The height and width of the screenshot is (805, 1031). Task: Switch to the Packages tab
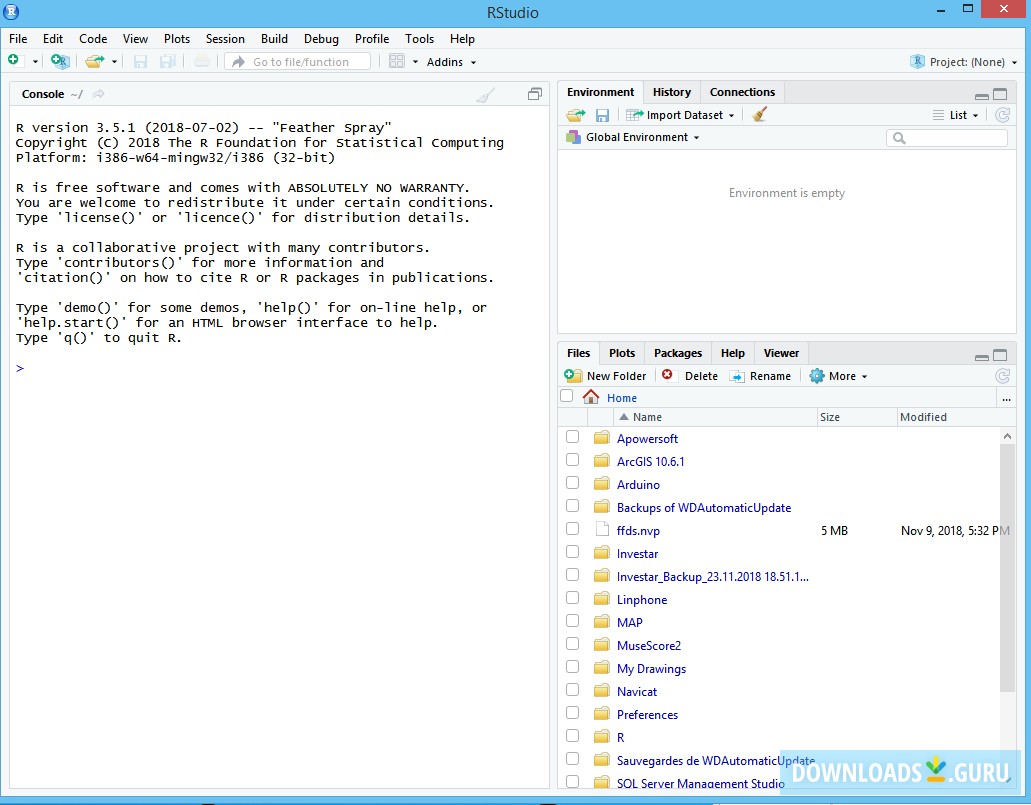click(678, 353)
